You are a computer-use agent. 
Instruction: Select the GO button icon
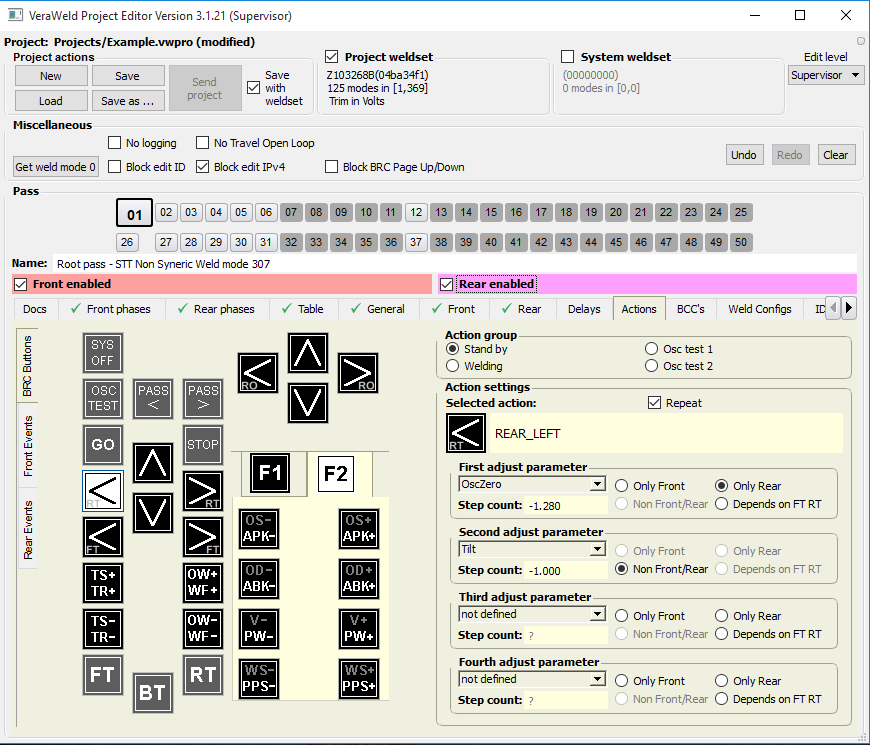click(103, 444)
